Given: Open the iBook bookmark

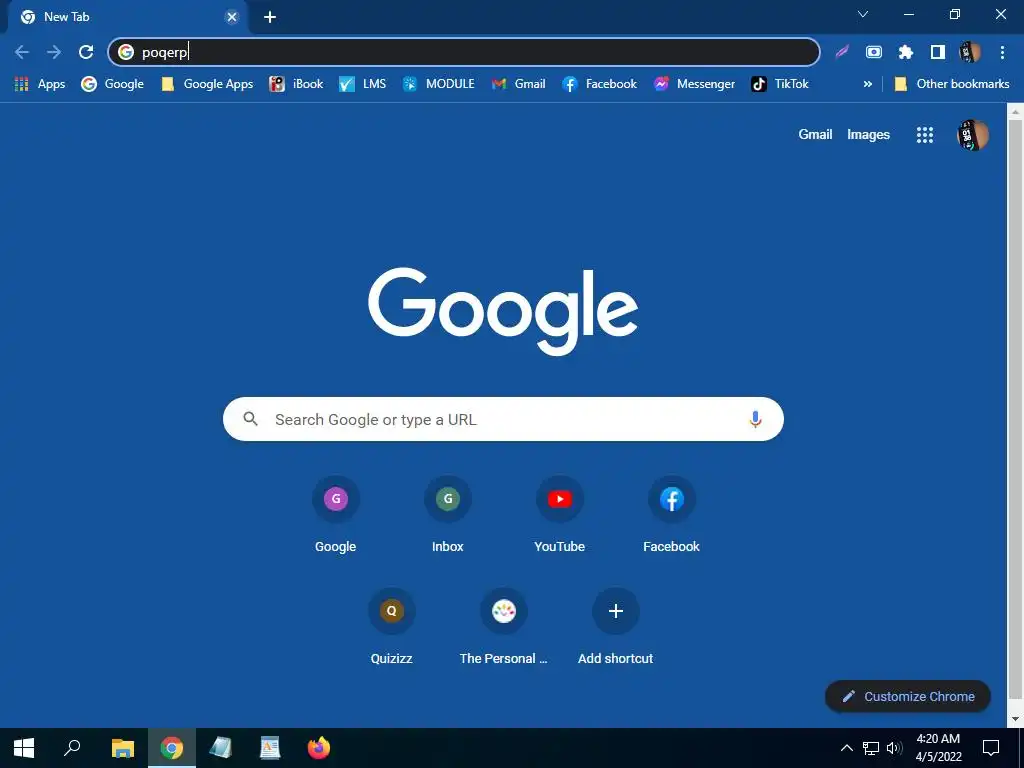Looking at the screenshot, I should pos(296,84).
